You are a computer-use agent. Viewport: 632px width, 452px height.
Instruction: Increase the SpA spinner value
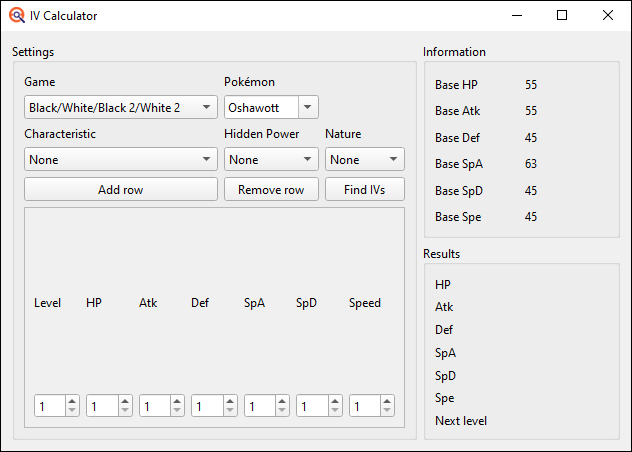[x=282, y=401]
